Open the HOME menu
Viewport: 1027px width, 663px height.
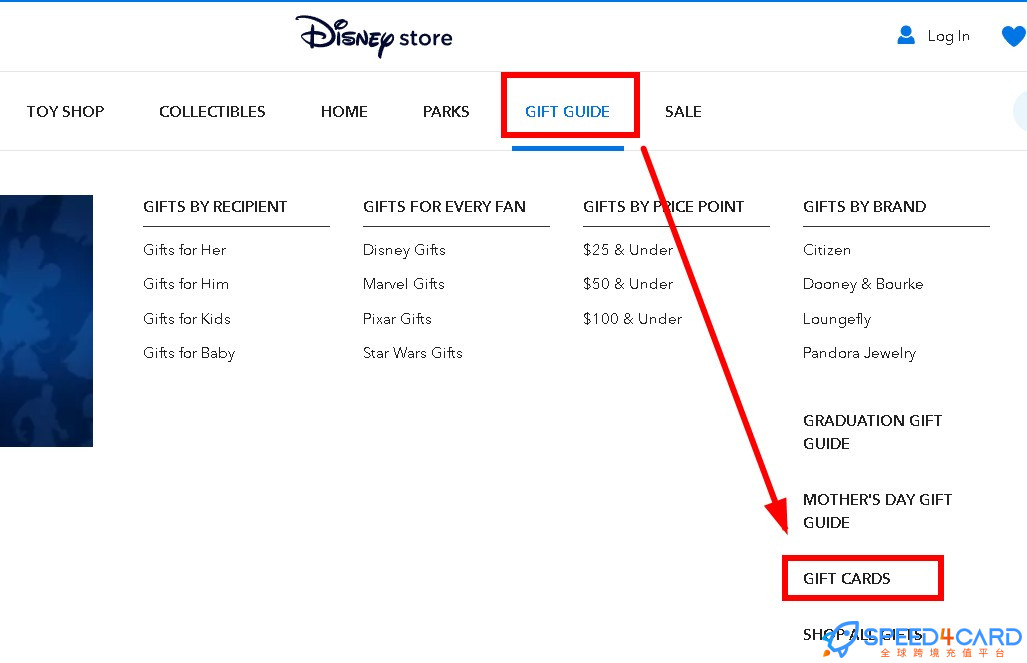(344, 111)
